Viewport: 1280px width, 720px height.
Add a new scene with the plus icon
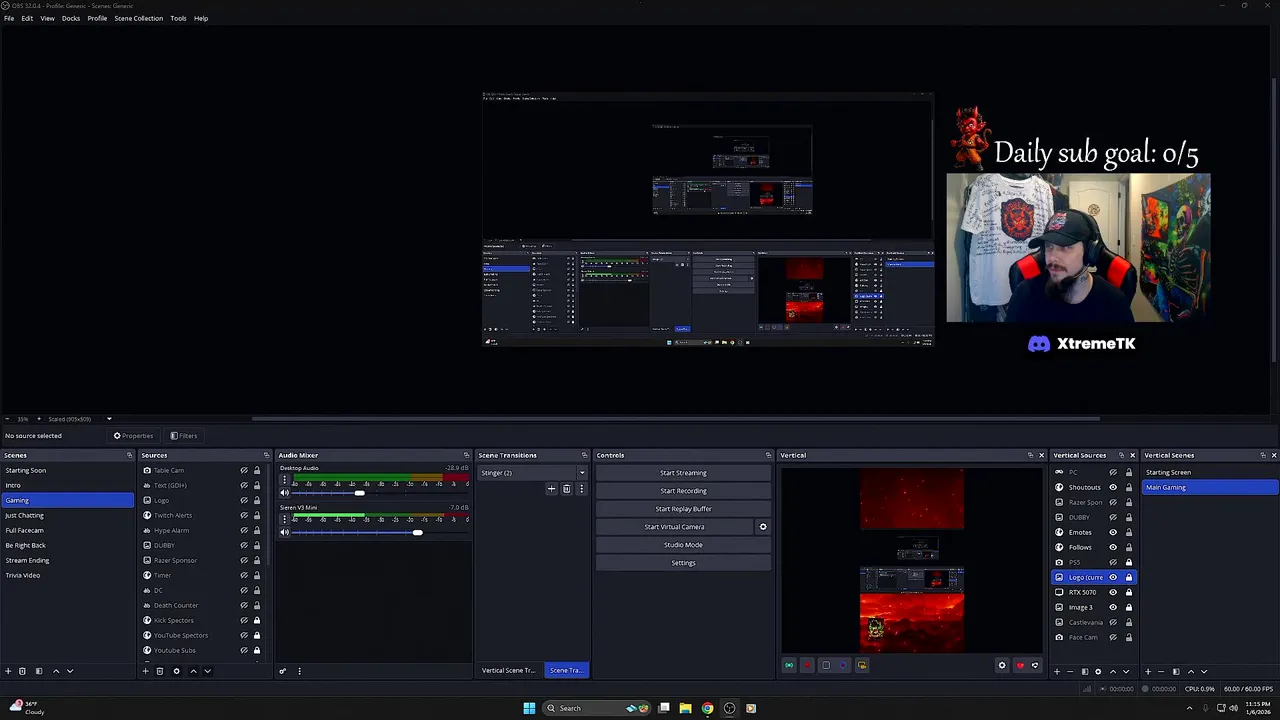click(x=8, y=671)
